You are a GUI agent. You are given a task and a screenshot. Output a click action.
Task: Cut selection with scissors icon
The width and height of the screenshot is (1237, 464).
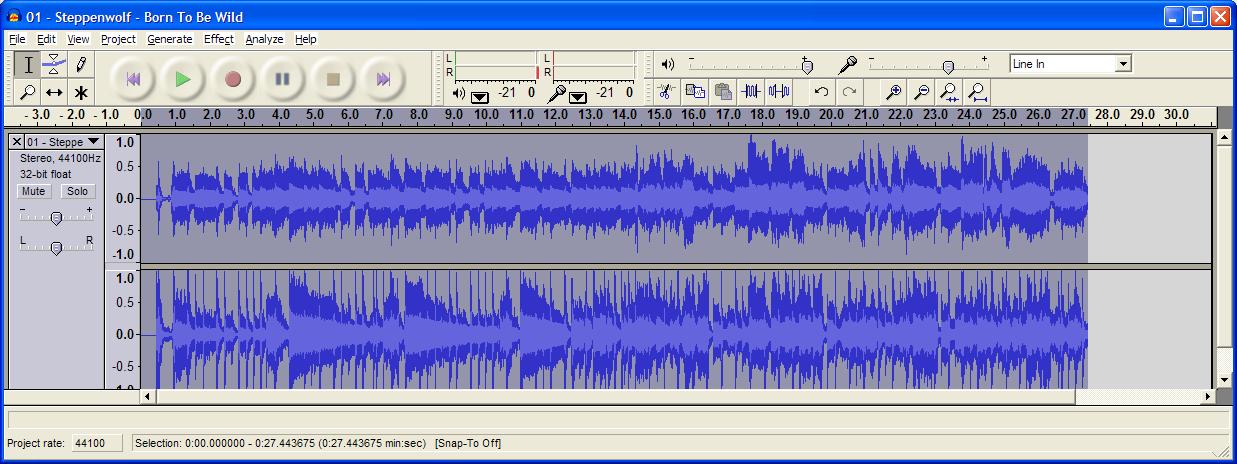667,91
